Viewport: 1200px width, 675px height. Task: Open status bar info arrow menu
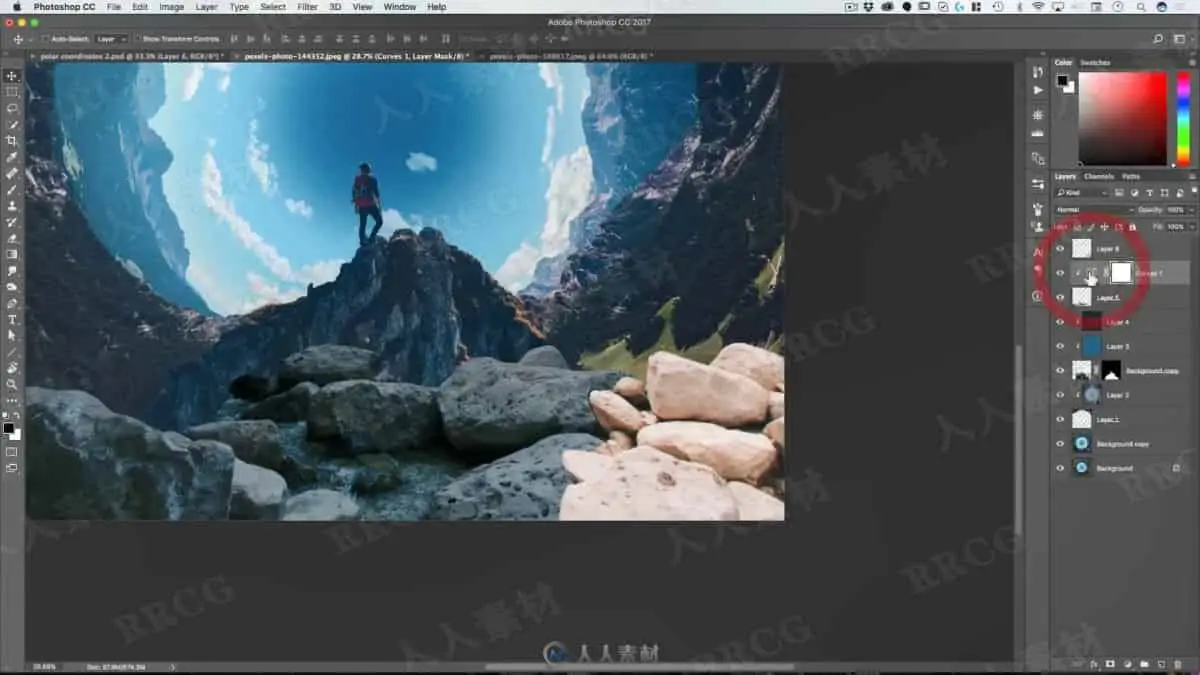tap(173, 666)
